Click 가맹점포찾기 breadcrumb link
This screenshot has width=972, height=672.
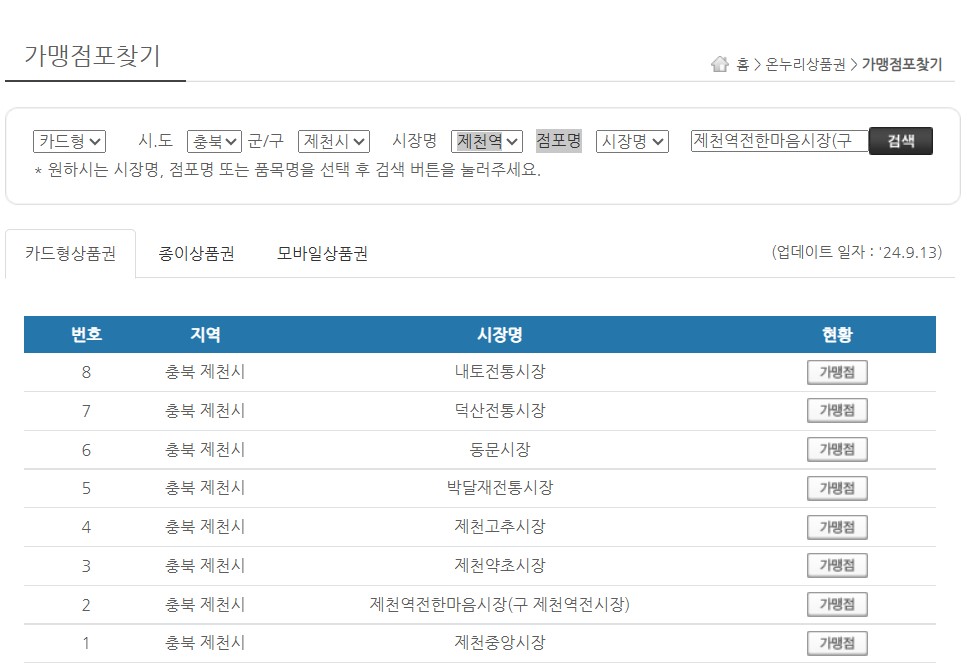click(x=902, y=64)
